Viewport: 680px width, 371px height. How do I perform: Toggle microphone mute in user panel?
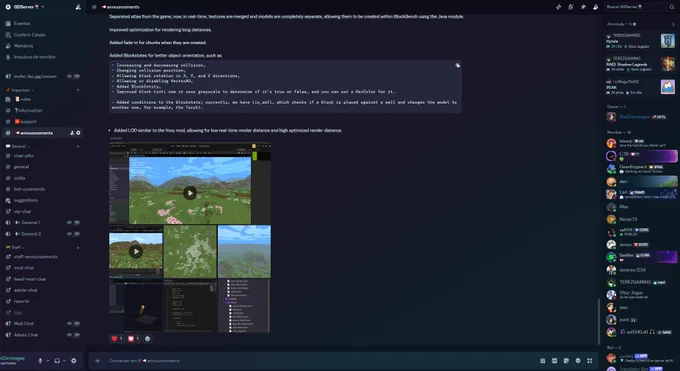point(40,361)
